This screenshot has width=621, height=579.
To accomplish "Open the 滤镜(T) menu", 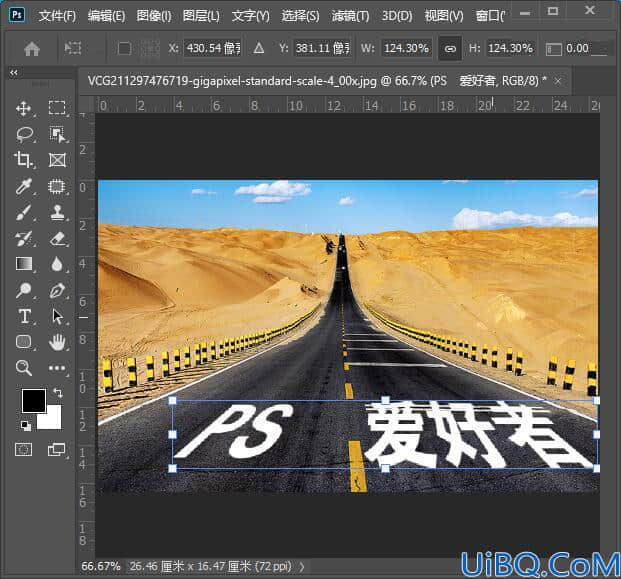I will tap(351, 16).
